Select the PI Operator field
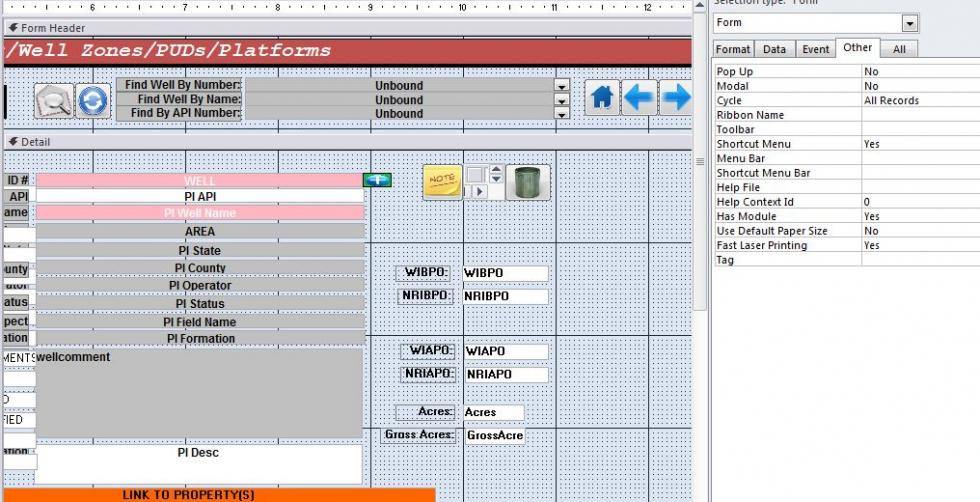 (200, 285)
